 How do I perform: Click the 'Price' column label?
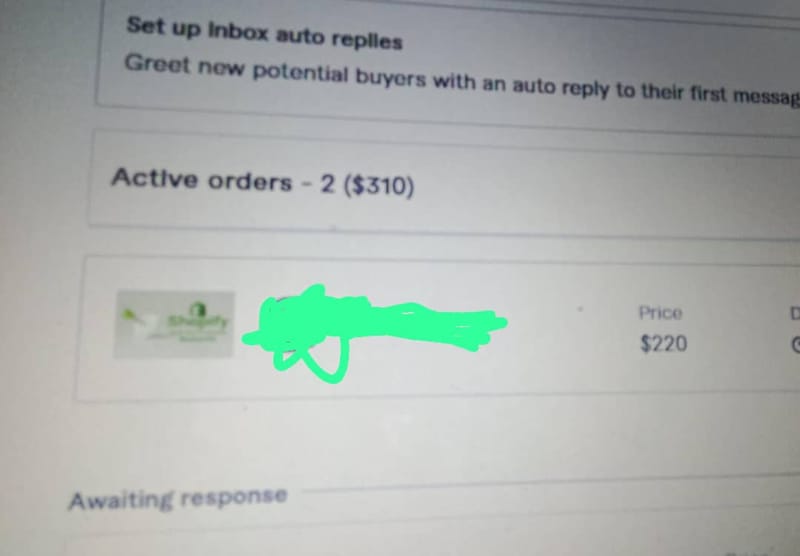660,313
